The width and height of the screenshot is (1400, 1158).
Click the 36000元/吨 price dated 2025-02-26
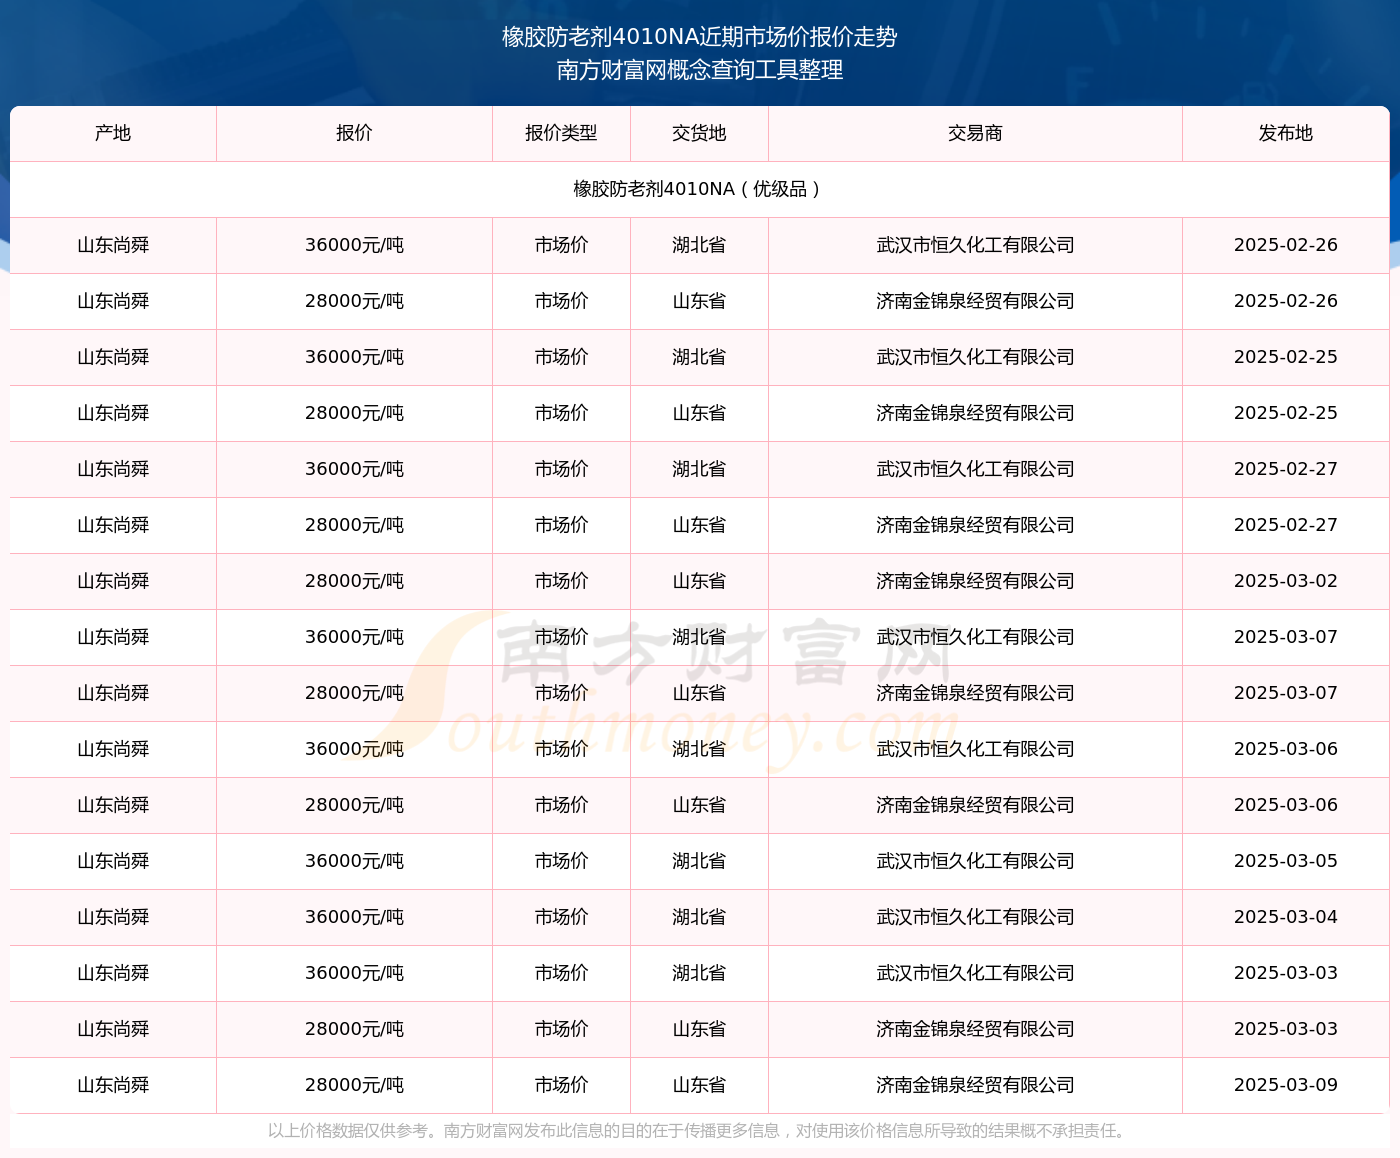pyautogui.click(x=354, y=245)
